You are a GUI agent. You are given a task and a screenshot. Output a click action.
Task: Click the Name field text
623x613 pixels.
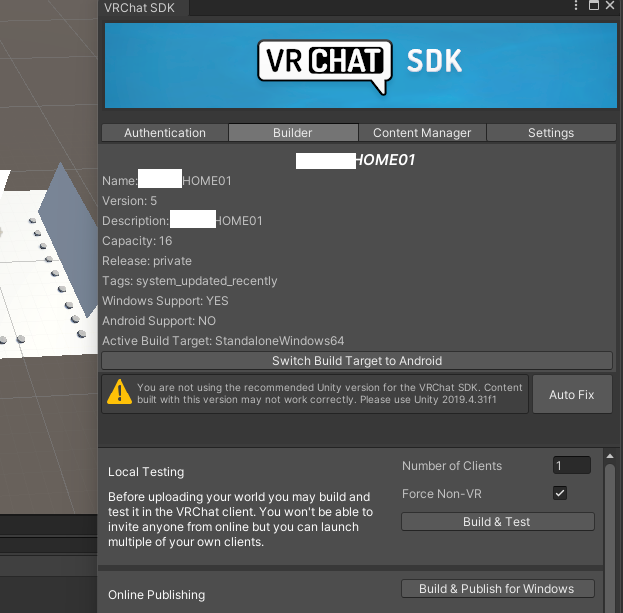[x=167, y=181]
